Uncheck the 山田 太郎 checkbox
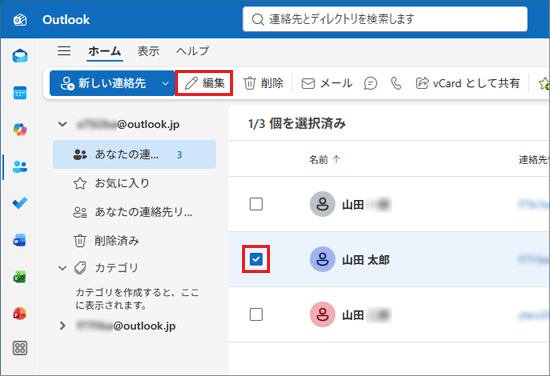550x376 pixels. click(256, 260)
